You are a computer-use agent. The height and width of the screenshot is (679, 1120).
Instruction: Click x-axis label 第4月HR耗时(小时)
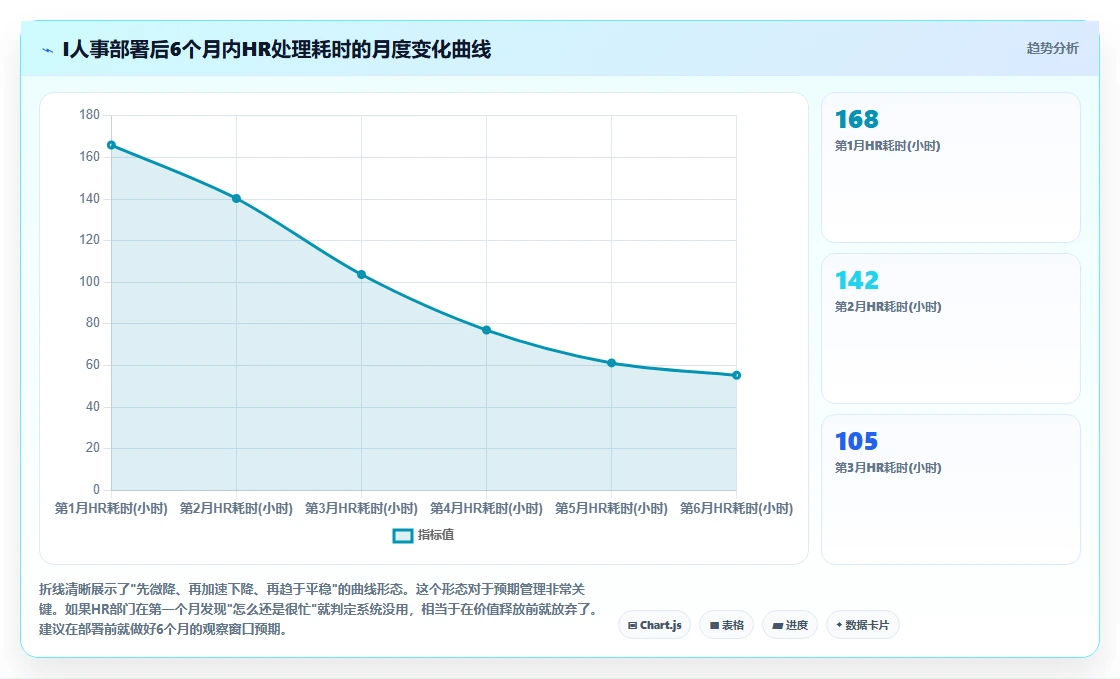(x=486, y=508)
